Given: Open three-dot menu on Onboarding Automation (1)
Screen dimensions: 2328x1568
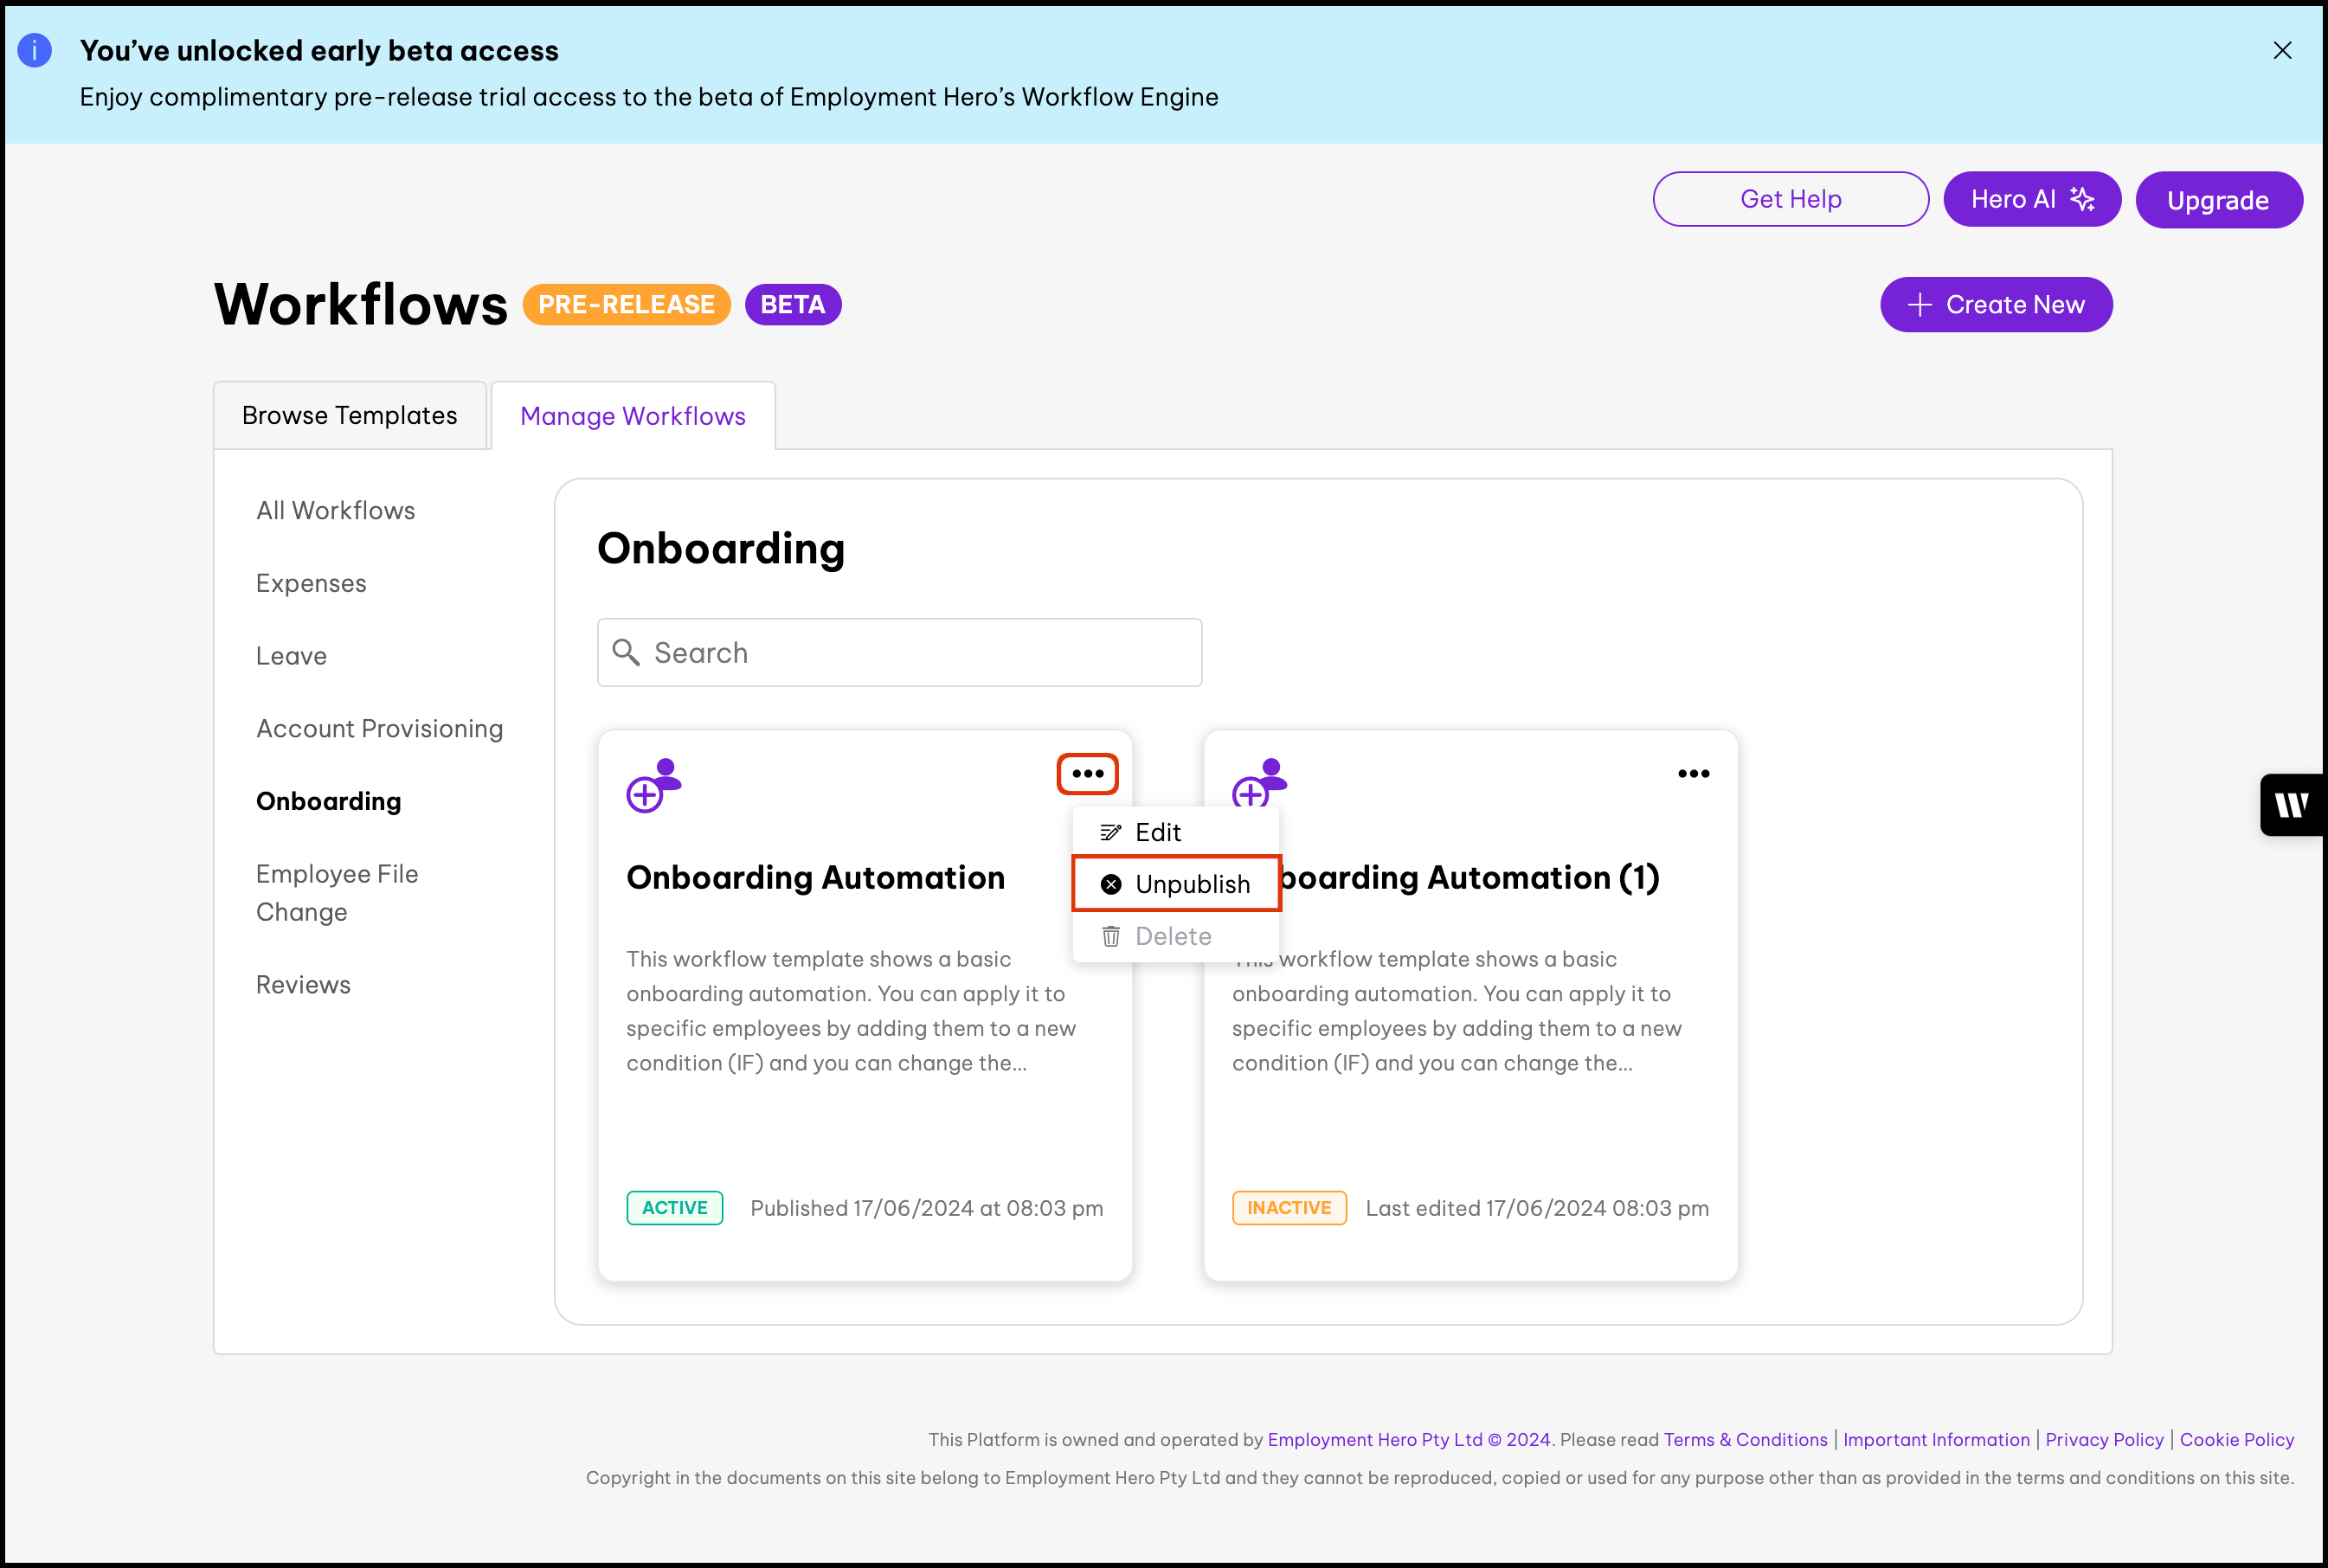Looking at the screenshot, I should point(1693,774).
